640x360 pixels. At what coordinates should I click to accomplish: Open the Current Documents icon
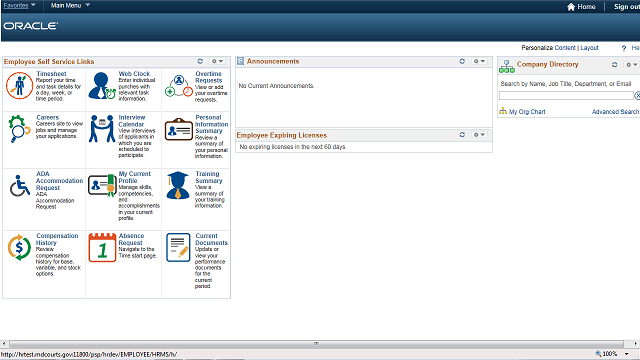click(x=178, y=247)
